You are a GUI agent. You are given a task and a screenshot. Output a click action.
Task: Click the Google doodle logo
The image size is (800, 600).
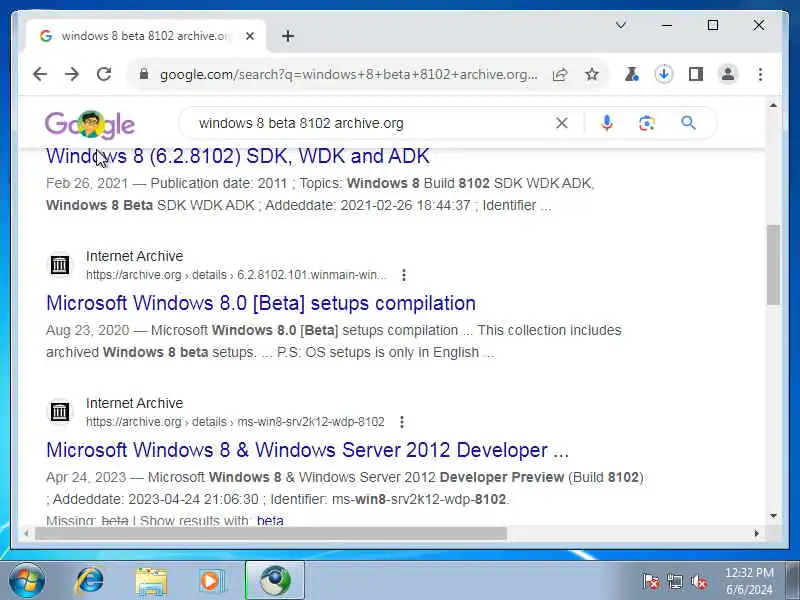click(x=90, y=124)
